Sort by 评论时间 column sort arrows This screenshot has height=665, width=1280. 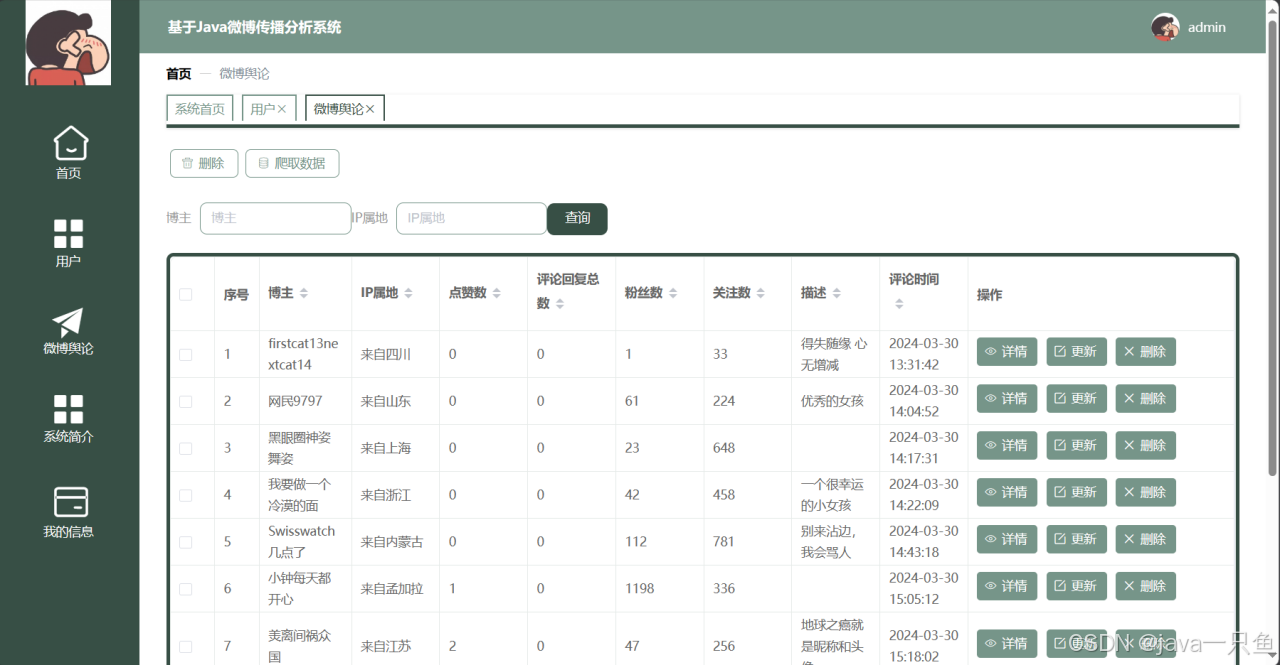pyautogui.click(x=899, y=304)
